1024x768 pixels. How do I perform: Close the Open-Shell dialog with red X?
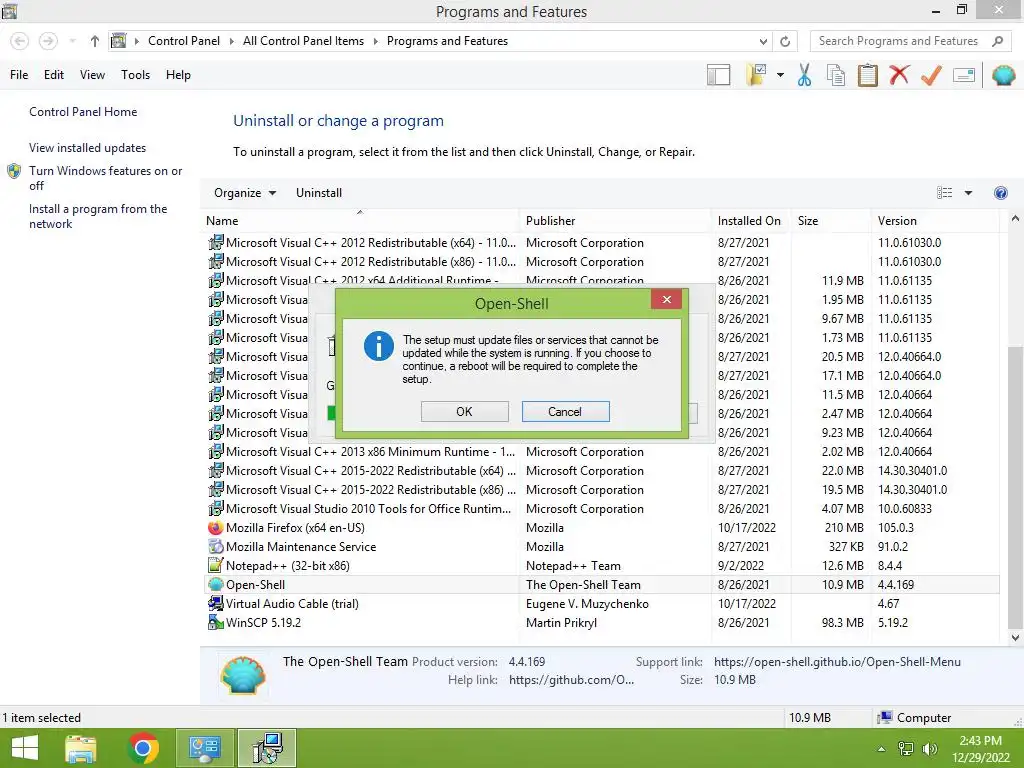pos(666,299)
